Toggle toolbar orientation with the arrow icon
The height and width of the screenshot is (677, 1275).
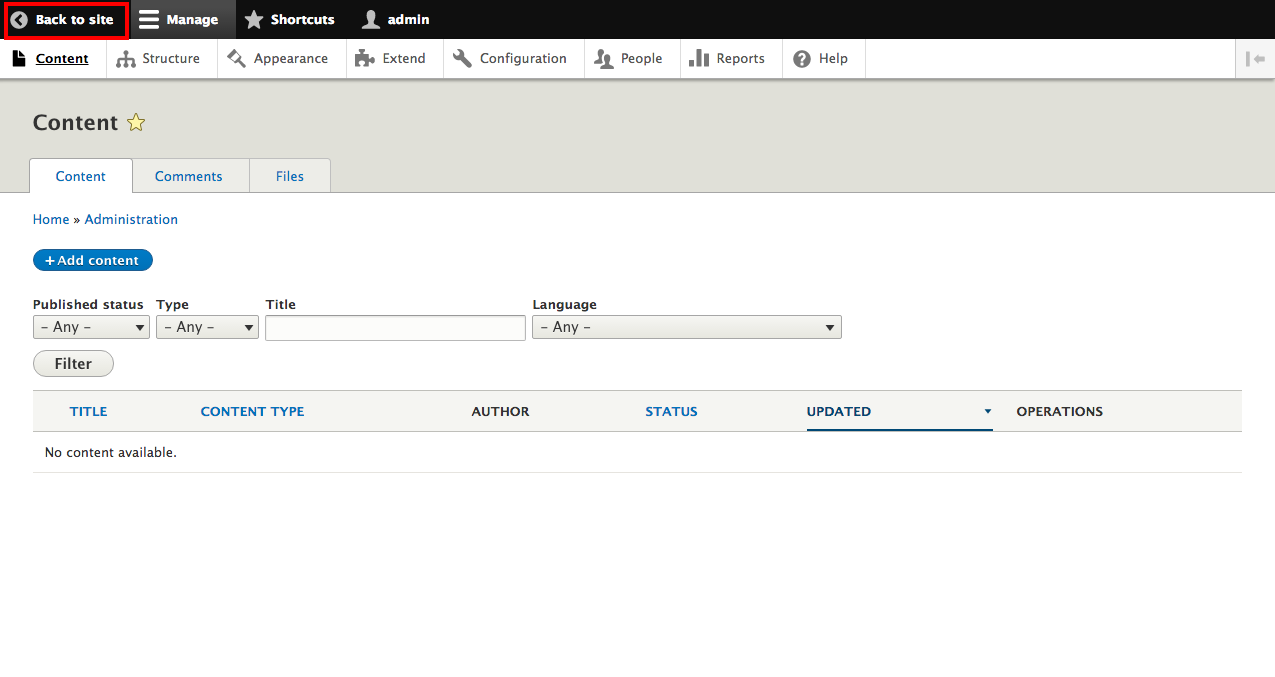coord(1255,59)
